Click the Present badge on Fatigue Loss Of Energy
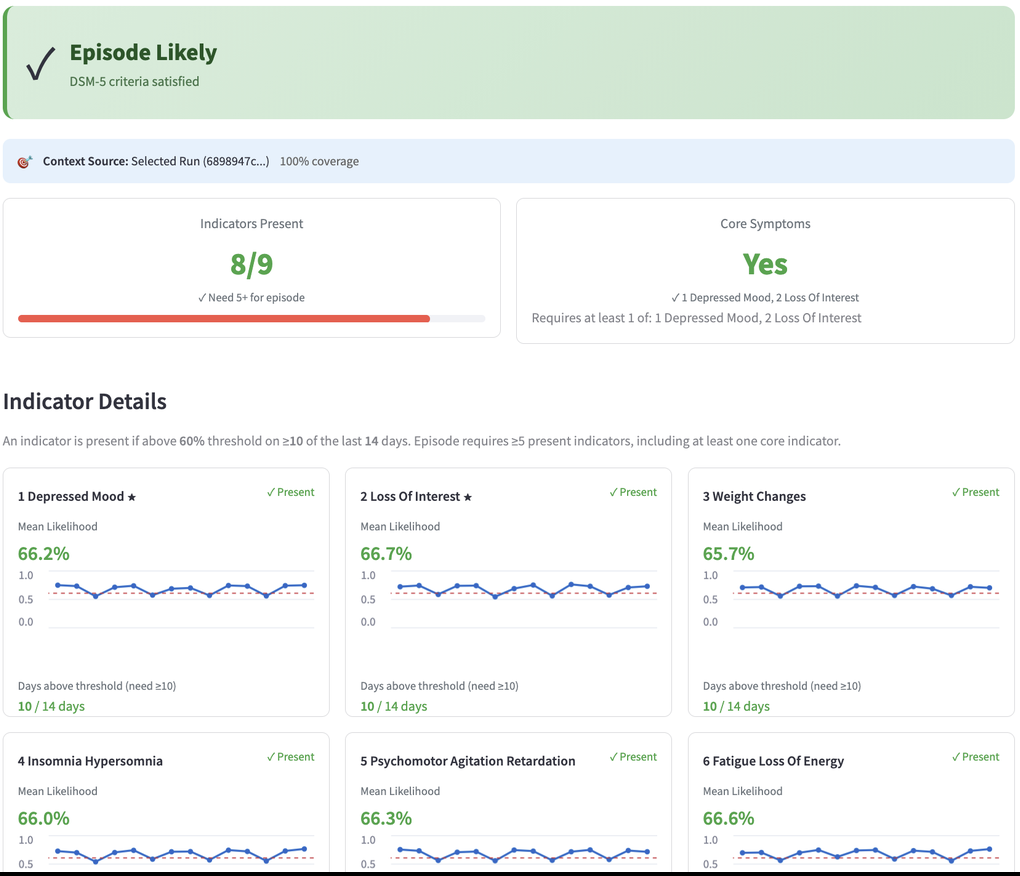This screenshot has height=876, width=1020. point(976,757)
